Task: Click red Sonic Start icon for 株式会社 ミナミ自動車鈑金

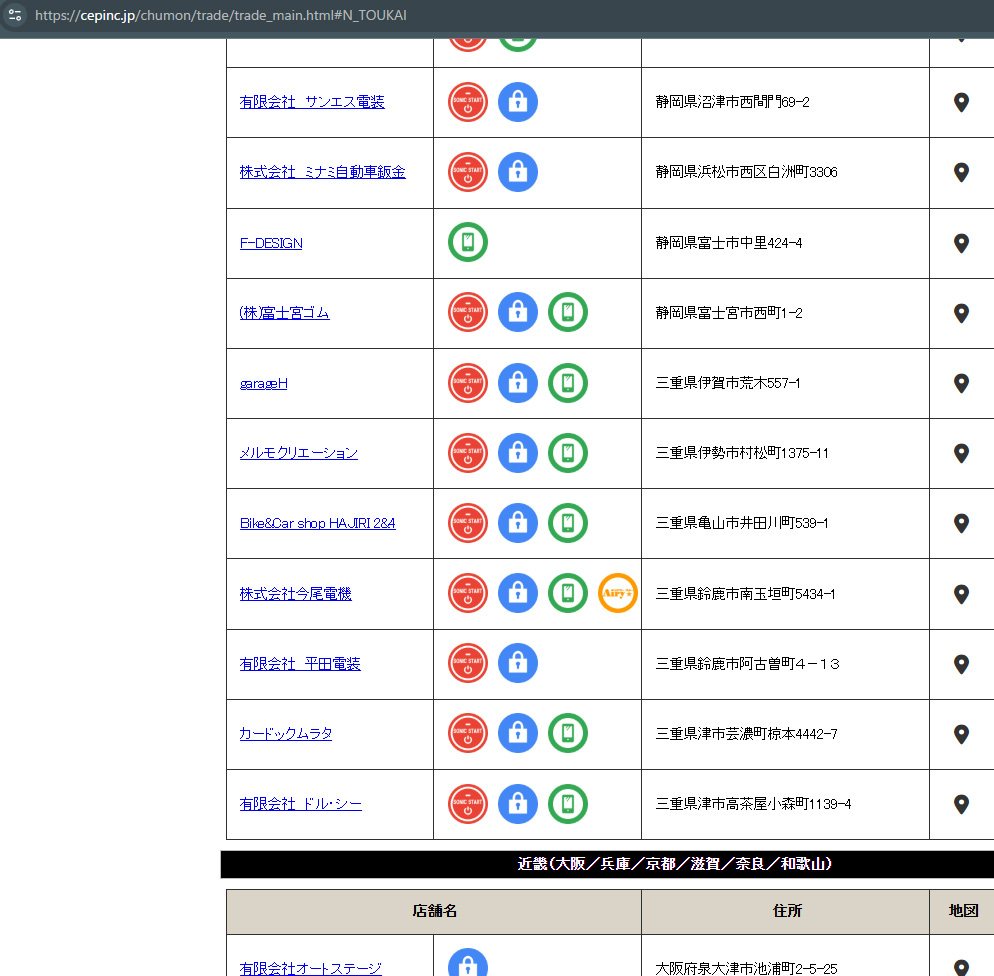Action: [468, 172]
